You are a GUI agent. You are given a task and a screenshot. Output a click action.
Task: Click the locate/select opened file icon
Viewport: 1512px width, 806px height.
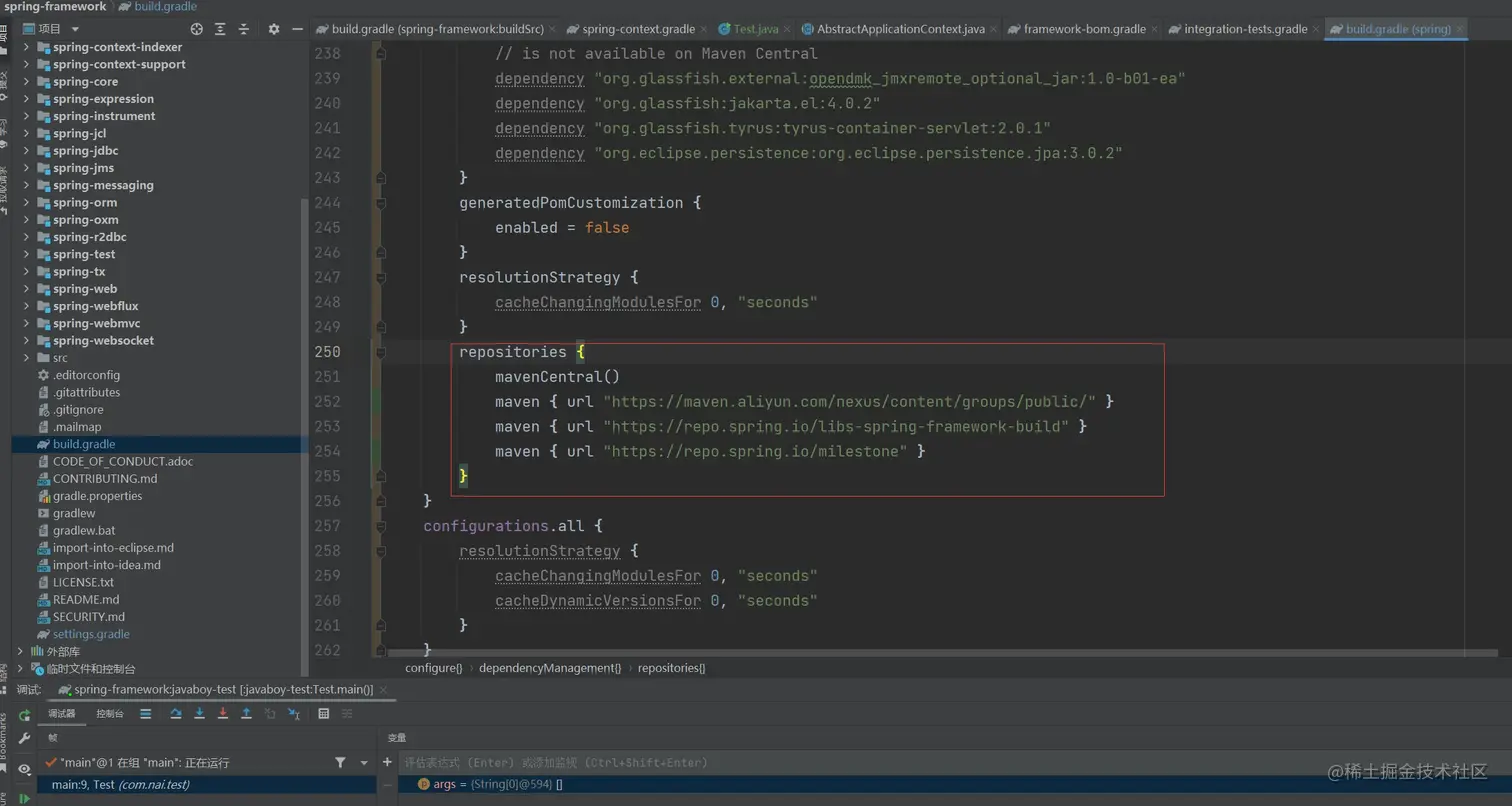(196, 29)
